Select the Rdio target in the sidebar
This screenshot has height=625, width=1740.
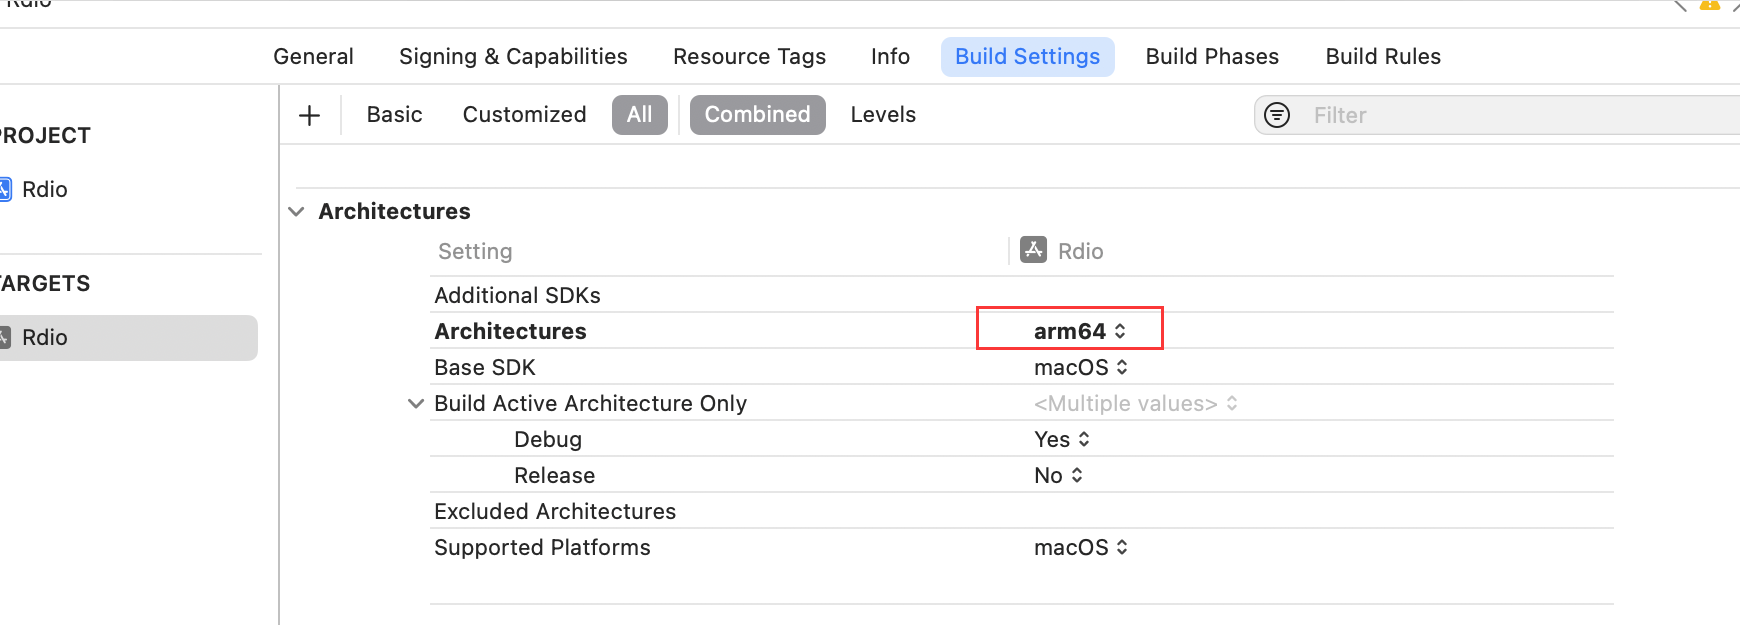[x=120, y=338]
